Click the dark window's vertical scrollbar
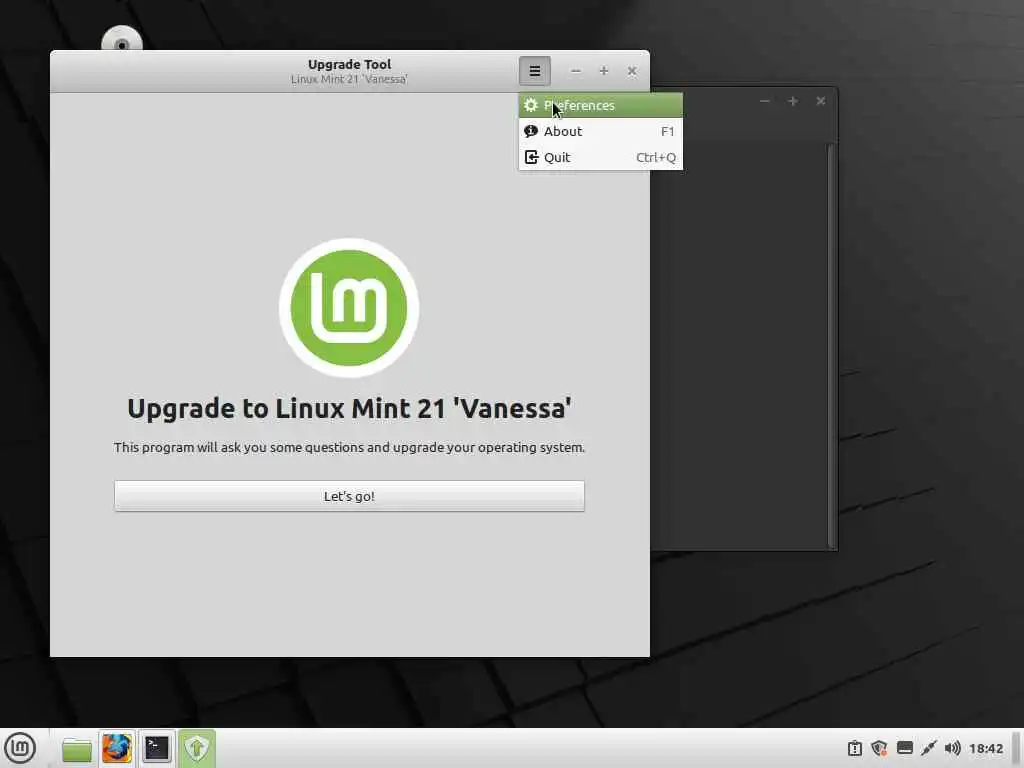 coord(831,346)
